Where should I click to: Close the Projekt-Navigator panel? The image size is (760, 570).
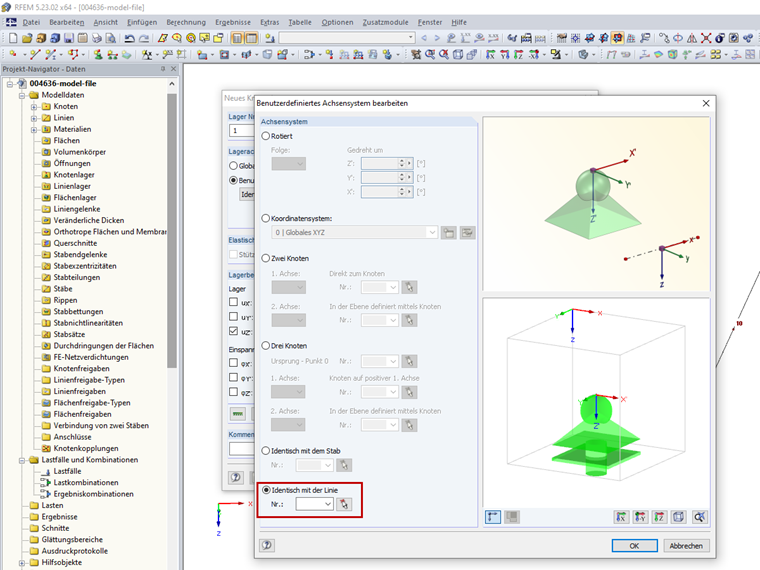174,69
